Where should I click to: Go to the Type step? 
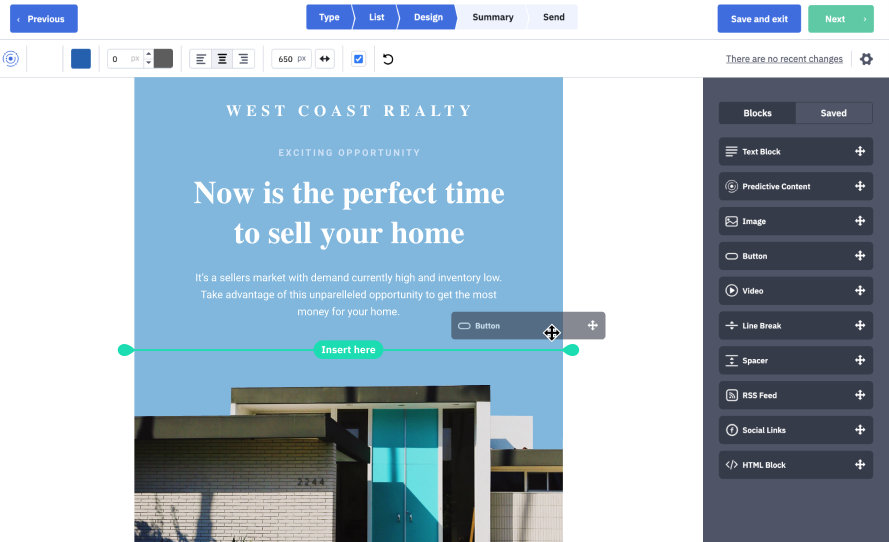click(x=329, y=17)
